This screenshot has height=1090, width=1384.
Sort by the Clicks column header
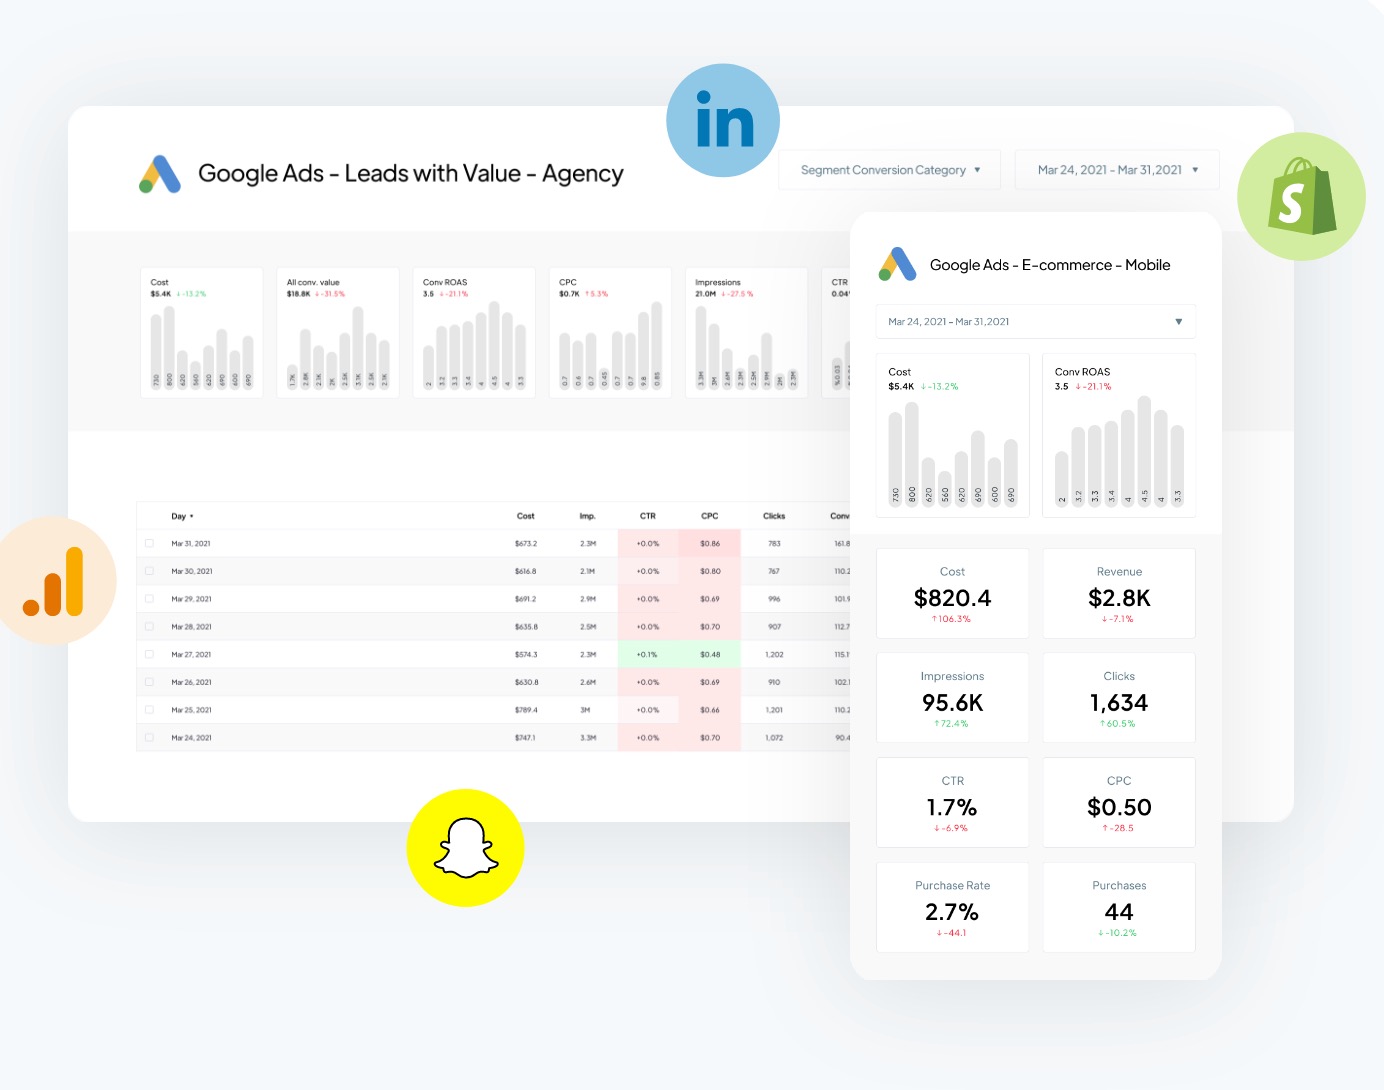click(x=774, y=516)
